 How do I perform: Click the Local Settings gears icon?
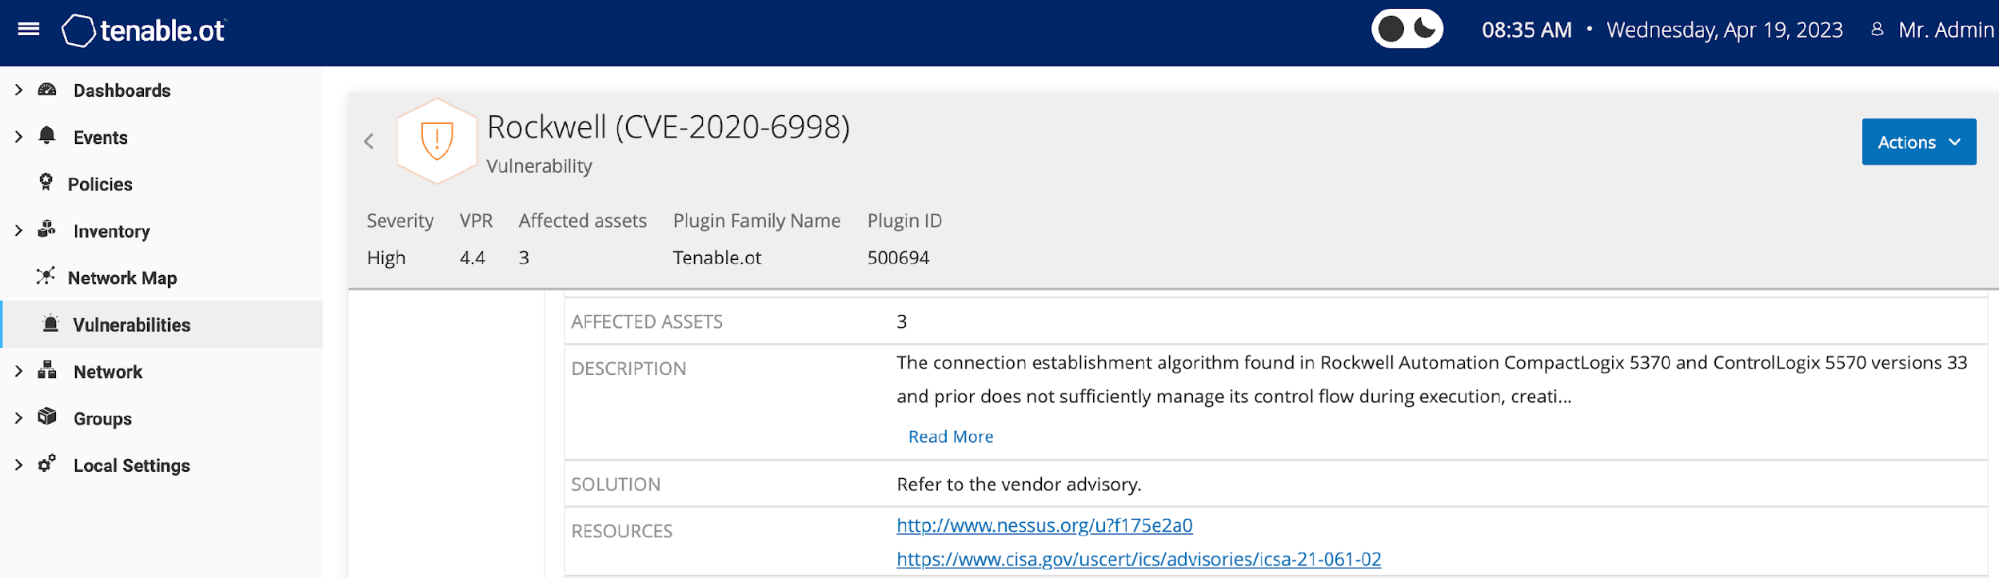(47, 463)
